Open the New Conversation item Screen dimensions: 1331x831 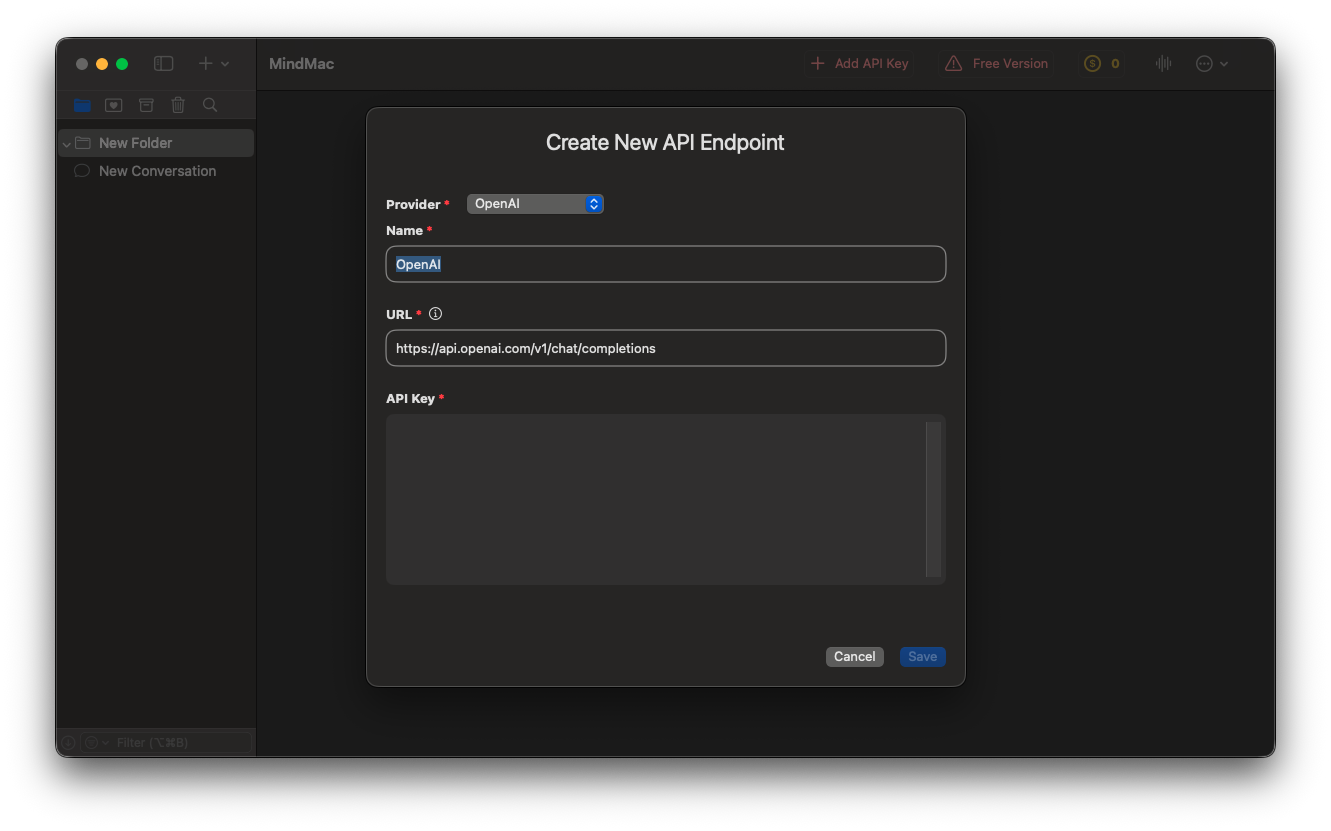[156, 171]
